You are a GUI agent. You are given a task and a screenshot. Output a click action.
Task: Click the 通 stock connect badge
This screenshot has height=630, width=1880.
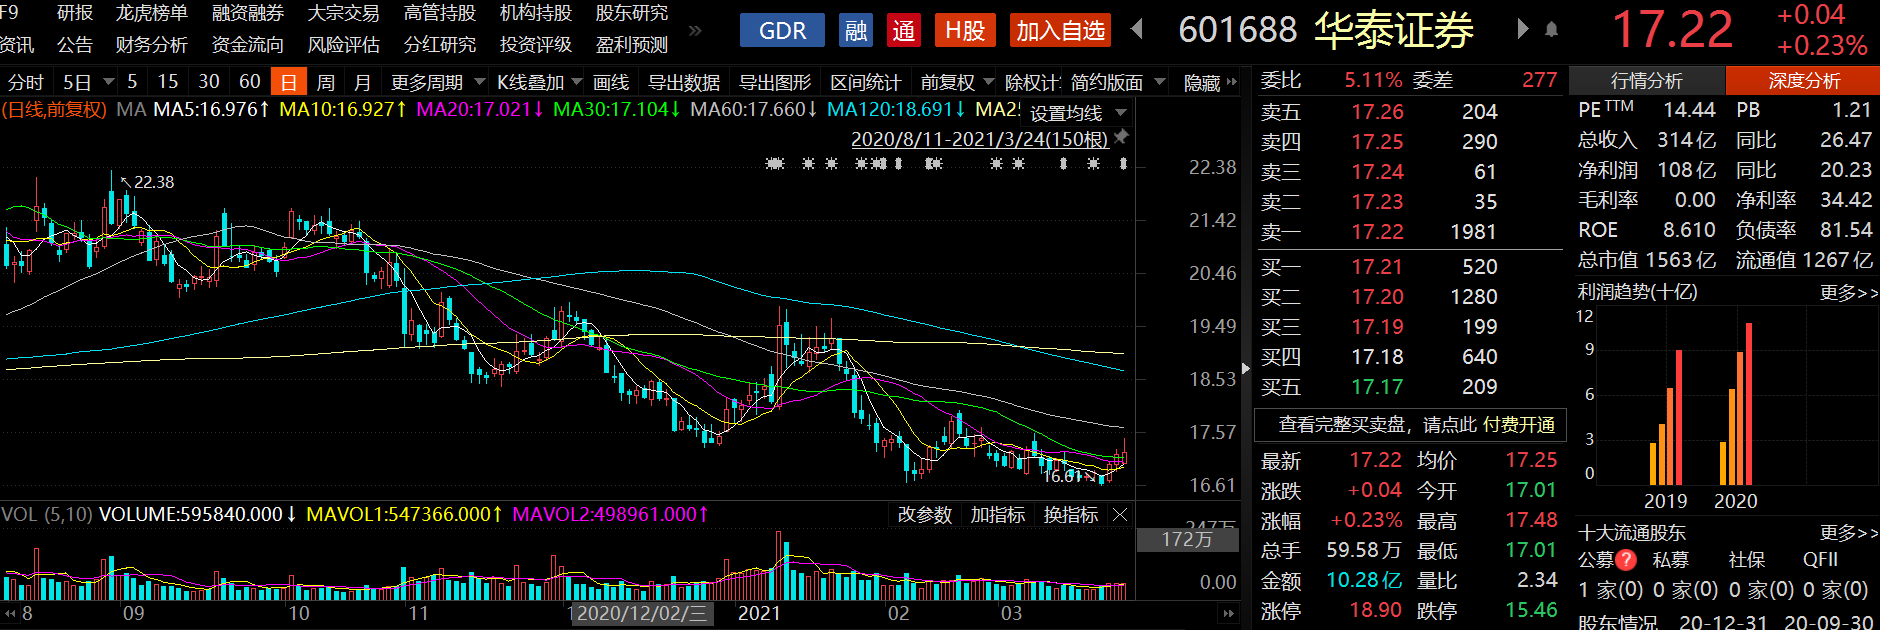904,31
